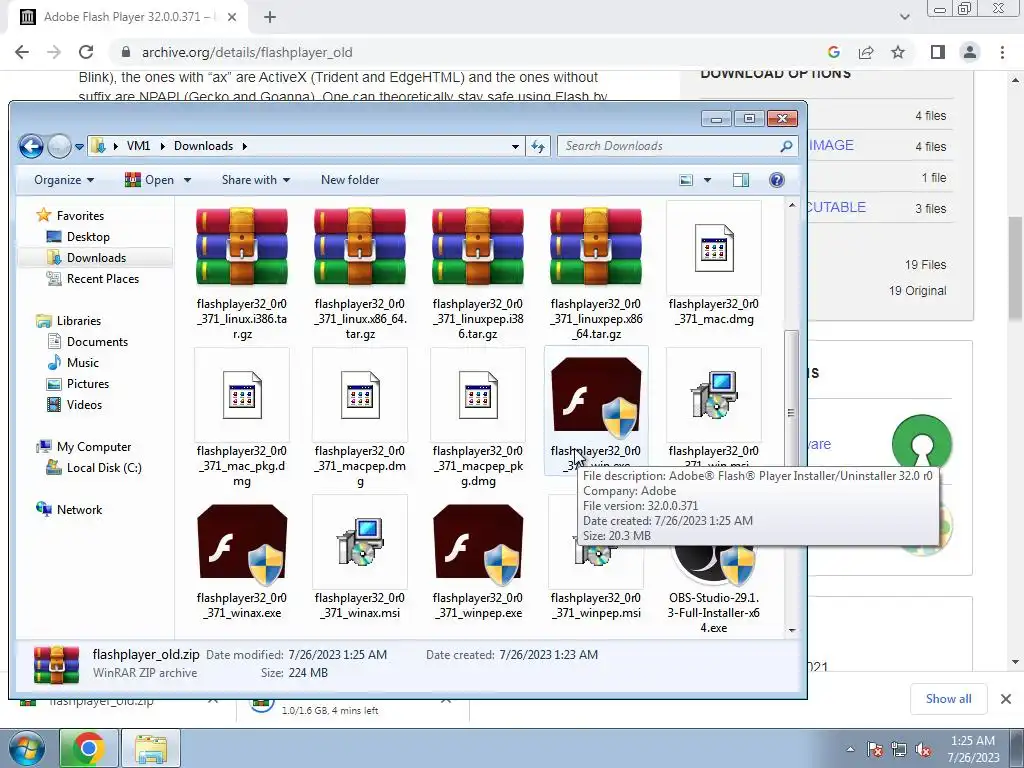The height and width of the screenshot is (768, 1024).
Task: Open Music library
Action: (82, 363)
